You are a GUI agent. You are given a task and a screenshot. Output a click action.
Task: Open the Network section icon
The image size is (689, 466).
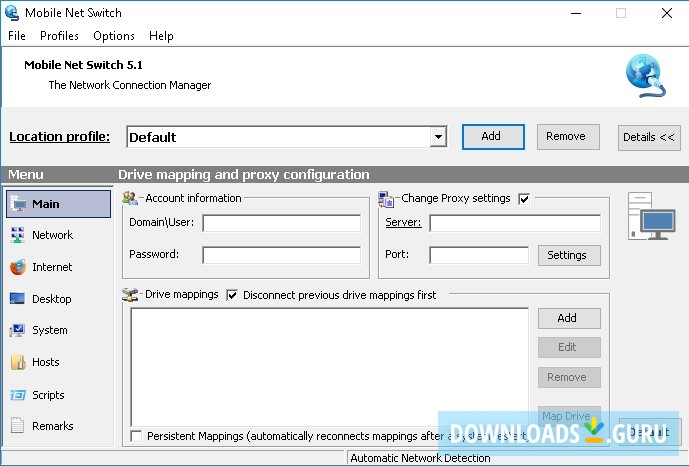coord(18,235)
